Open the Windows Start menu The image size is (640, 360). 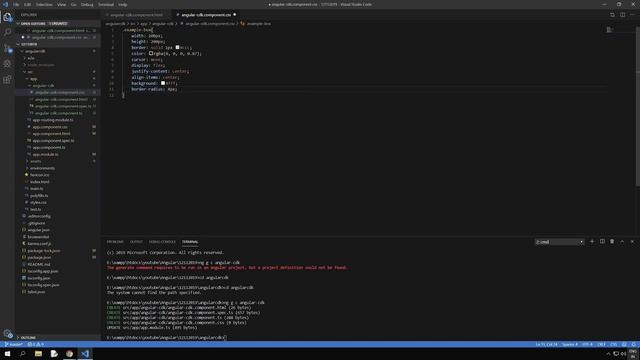click(7, 353)
